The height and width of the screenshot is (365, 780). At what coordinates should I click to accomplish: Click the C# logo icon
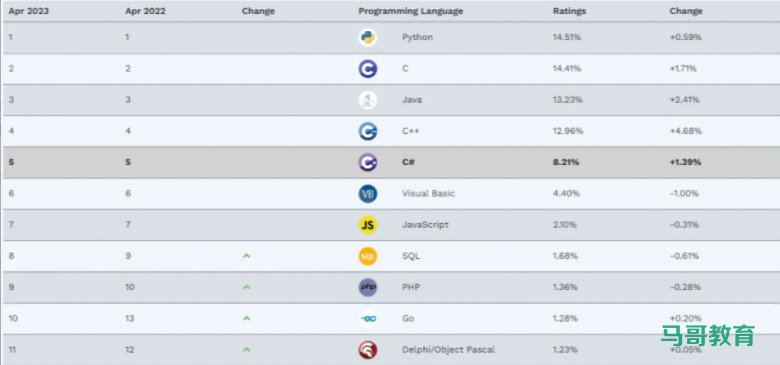368,163
